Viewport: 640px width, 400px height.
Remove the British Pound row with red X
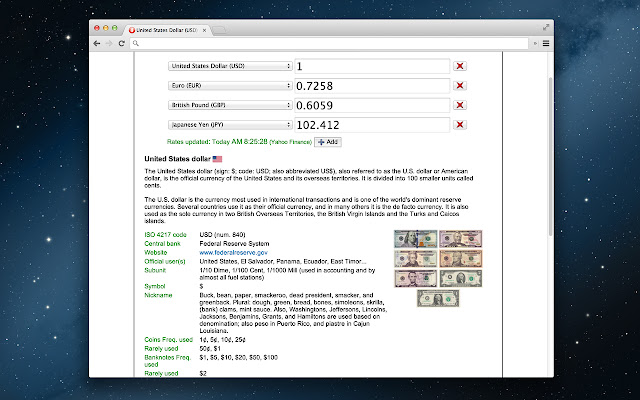coord(460,105)
